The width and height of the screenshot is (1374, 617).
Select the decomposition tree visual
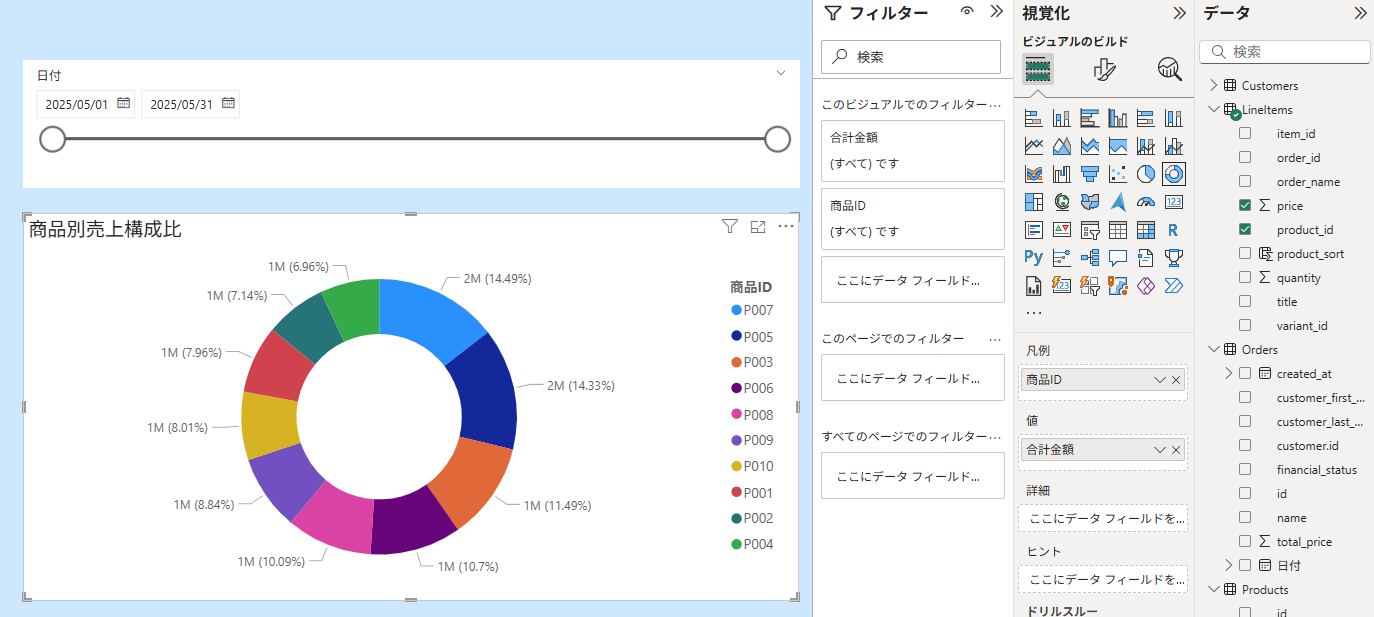(1090, 258)
